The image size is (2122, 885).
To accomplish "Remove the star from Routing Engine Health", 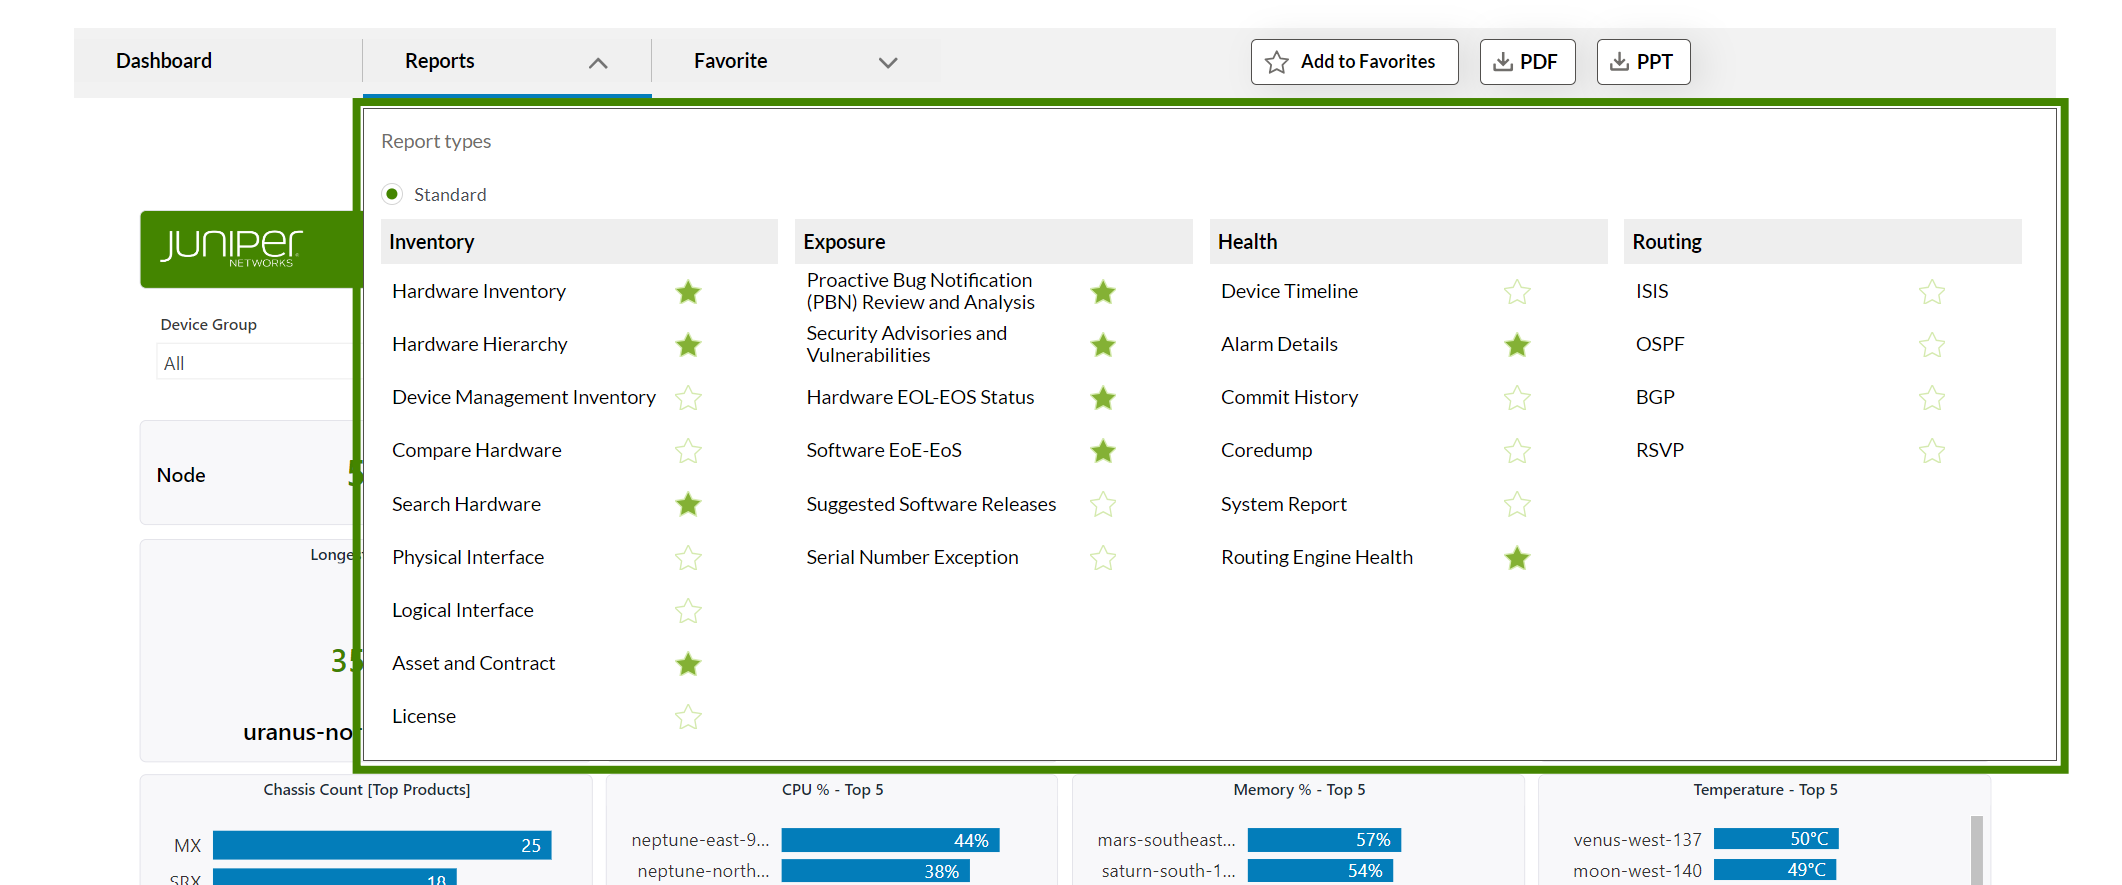I will pos(1517,558).
